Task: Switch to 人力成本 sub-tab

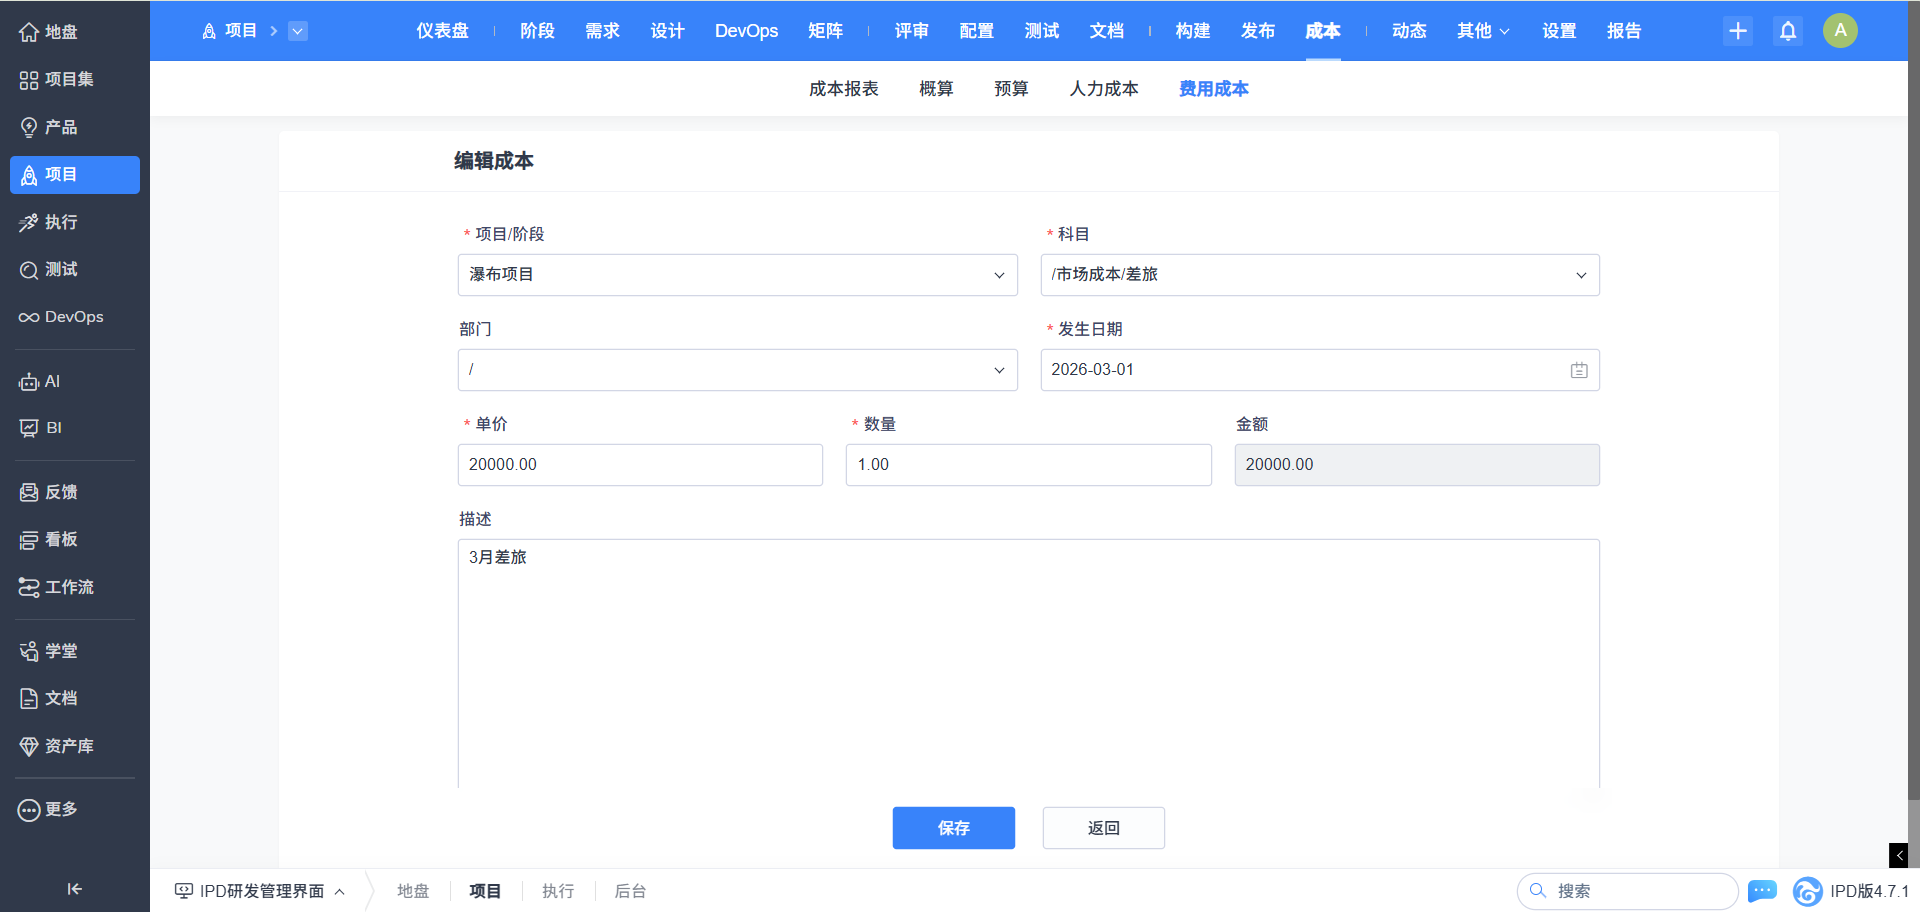Action: pyautogui.click(x=1104, y=89)
